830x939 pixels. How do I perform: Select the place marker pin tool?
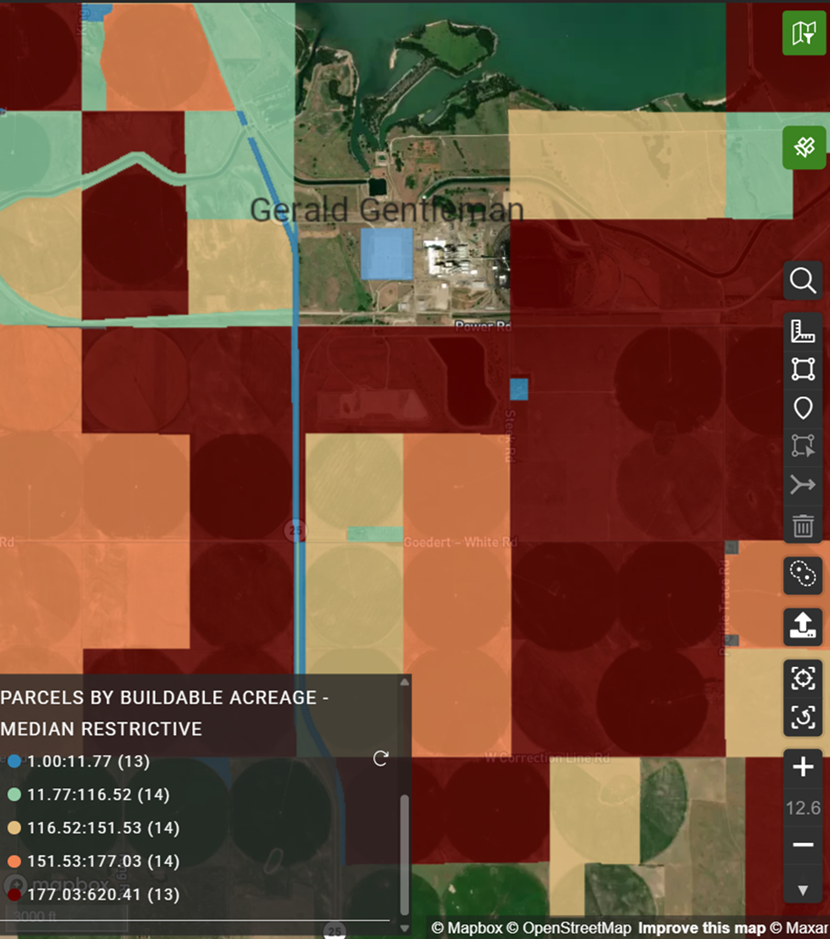click(x=803, y=408)
